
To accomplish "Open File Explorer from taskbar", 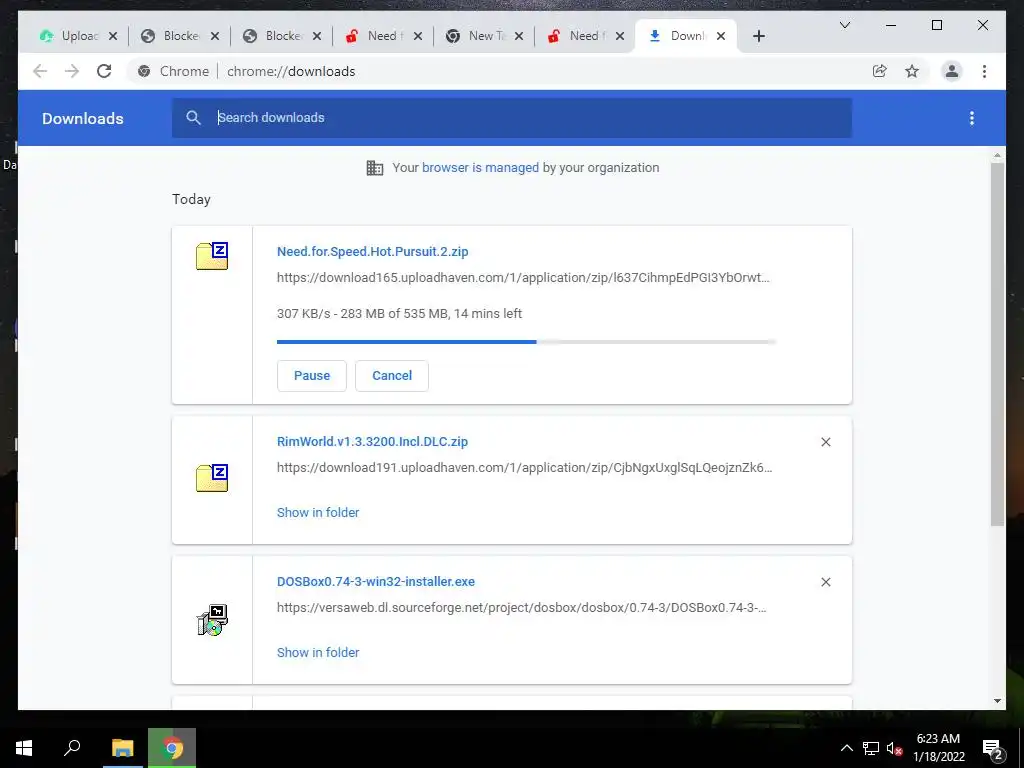I will [x=122, y=748].
